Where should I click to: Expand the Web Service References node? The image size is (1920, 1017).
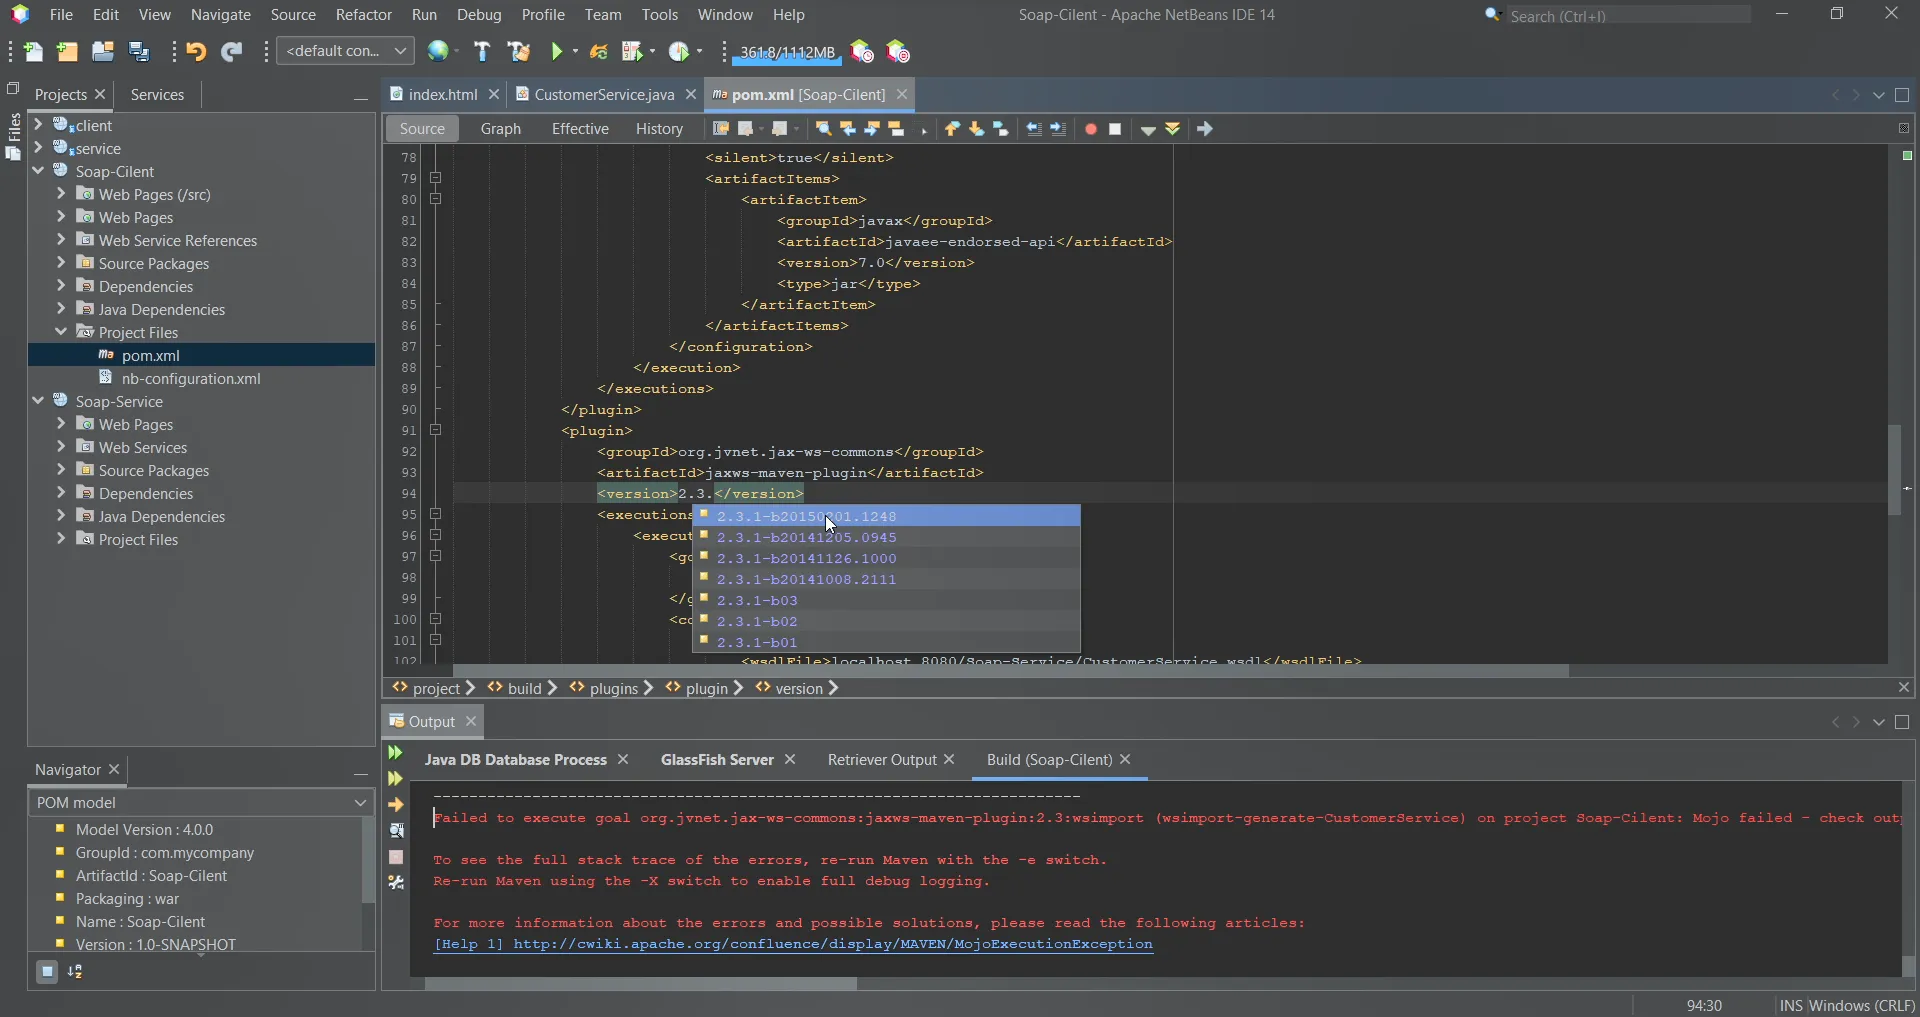tap(61, 240)
